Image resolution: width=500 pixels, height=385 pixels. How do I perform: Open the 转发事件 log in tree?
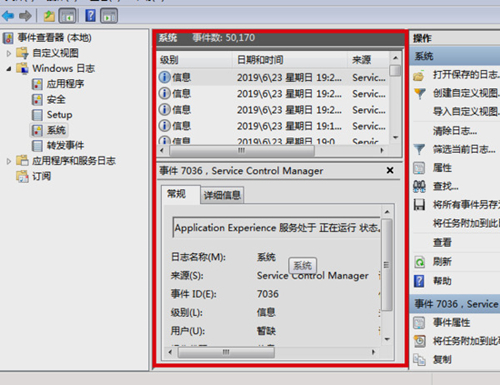pos(65,145)
